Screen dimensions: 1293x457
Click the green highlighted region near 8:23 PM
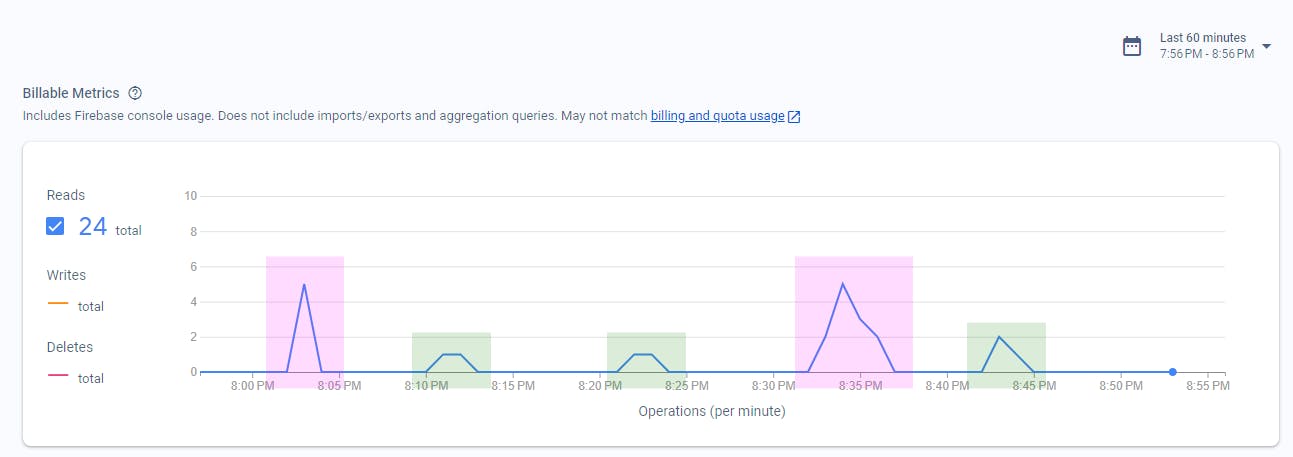pos(646,360)
